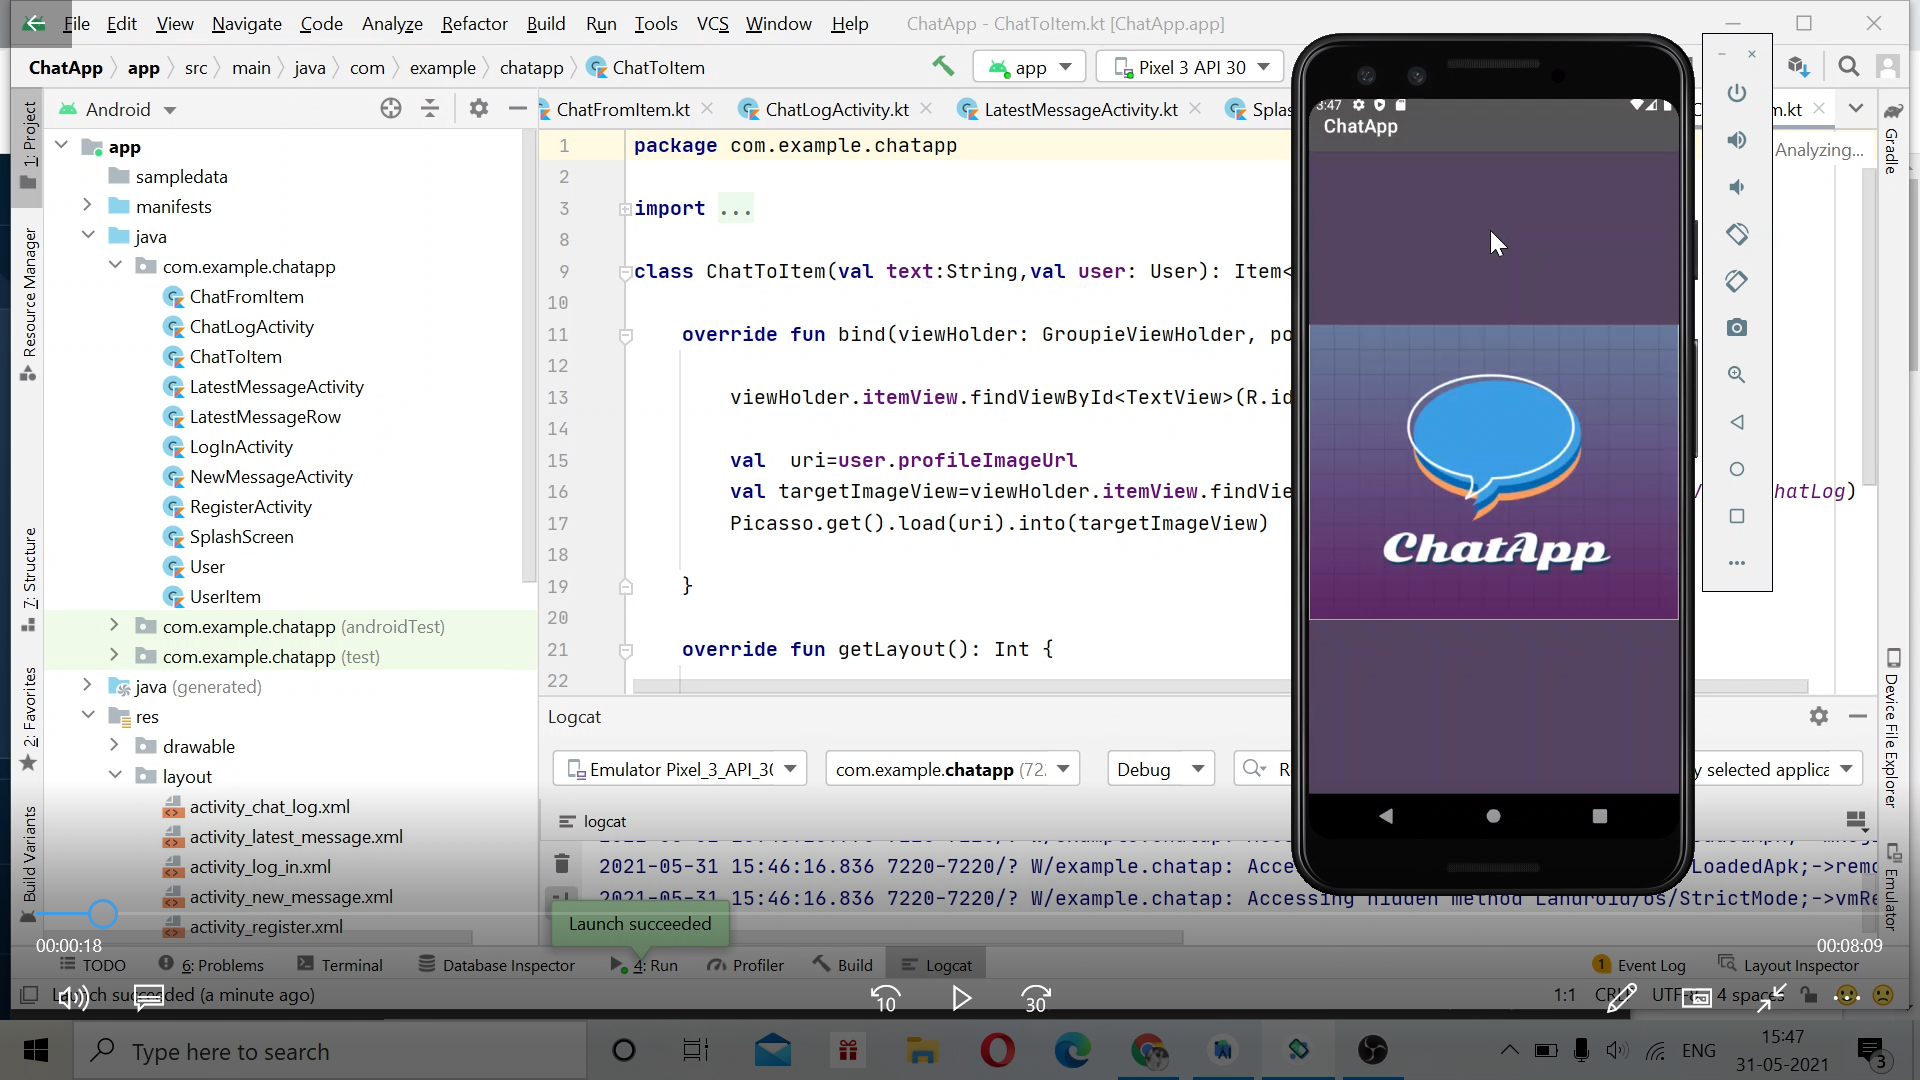Screen dimensions: 1920x1080
Task: Toggle read-only lock icon in status bar
Action: pos(1808,995)
